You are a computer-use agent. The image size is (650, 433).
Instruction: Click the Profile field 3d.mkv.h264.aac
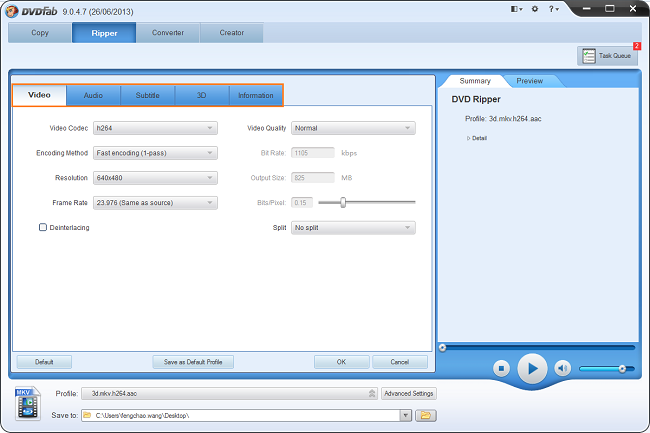pyautogui.click(x=229, y=393)
